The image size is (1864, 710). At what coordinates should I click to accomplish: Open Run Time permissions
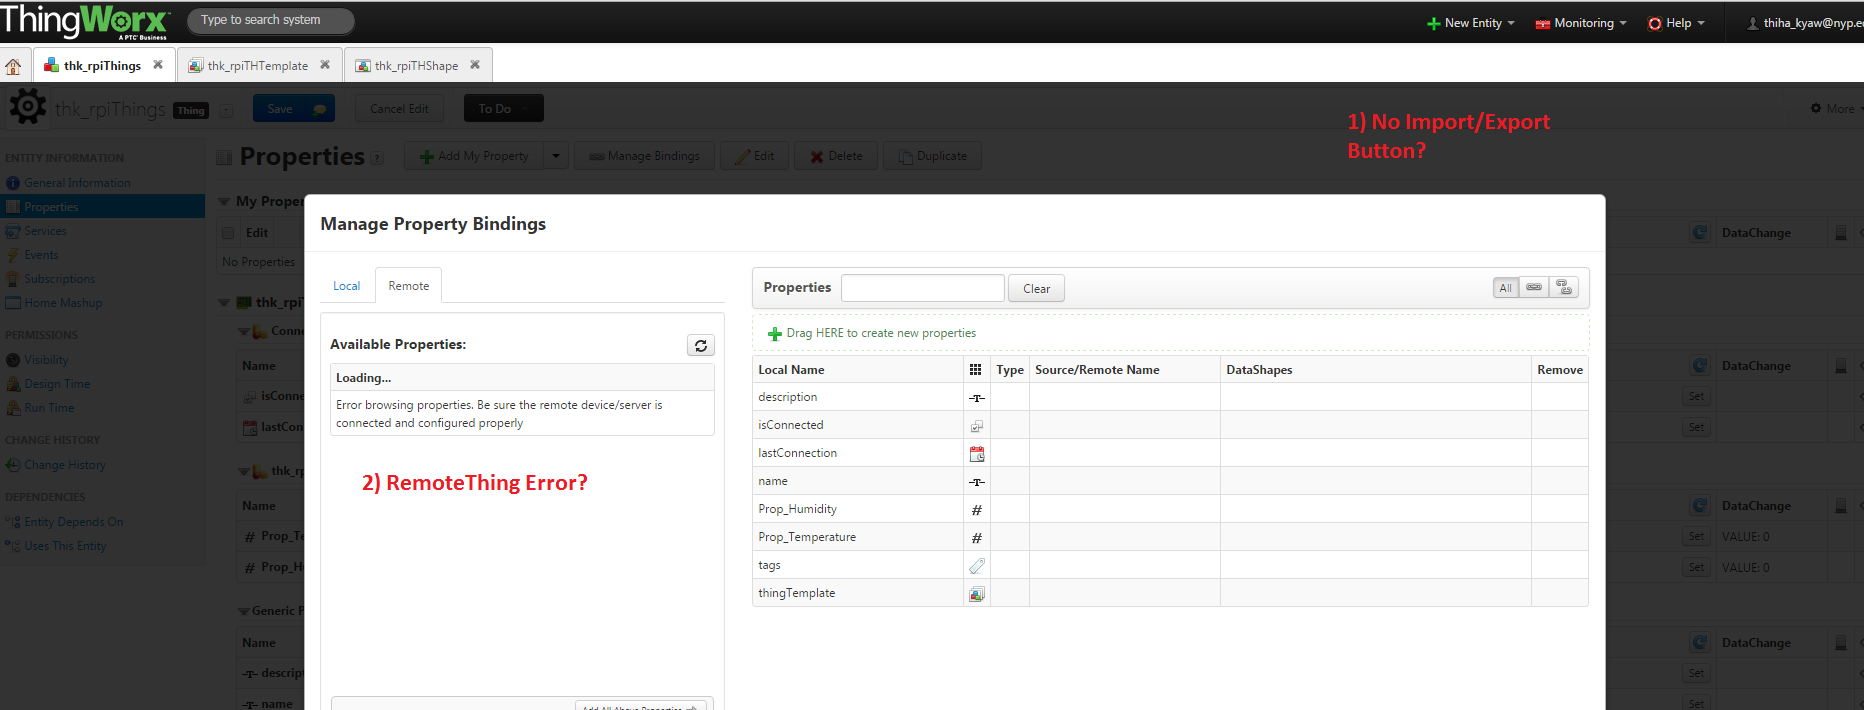(49, 408)
